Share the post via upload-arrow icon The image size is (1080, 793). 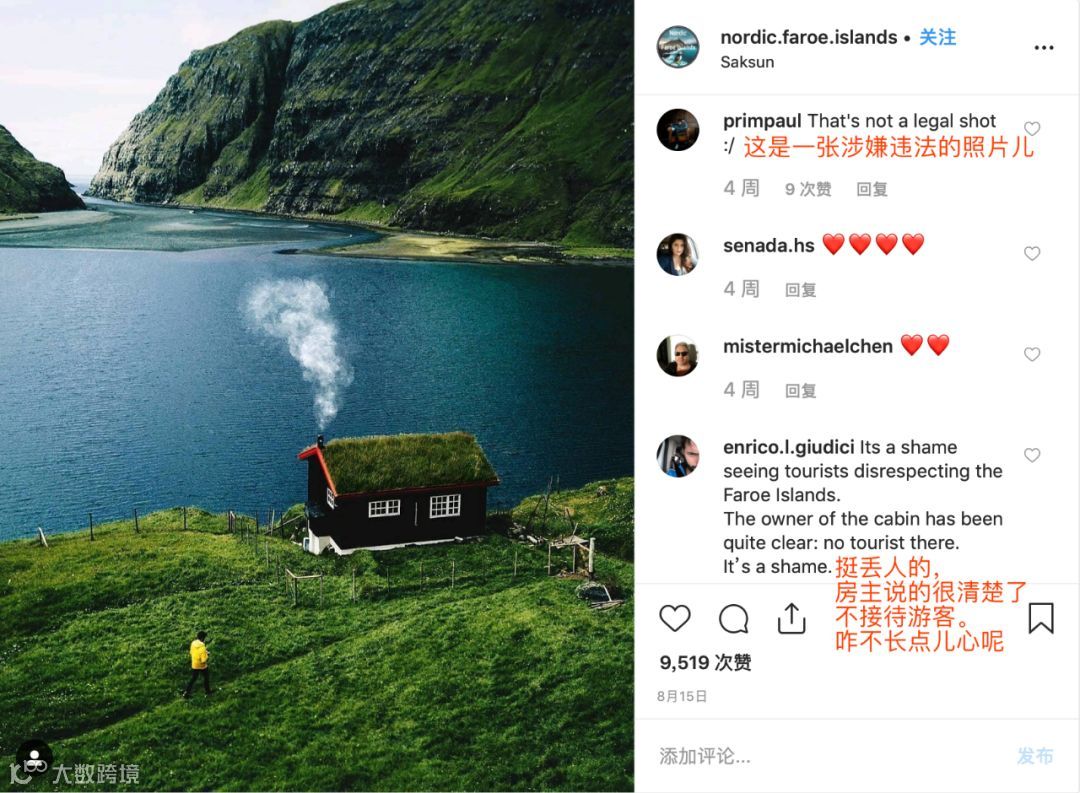[791, 618]
